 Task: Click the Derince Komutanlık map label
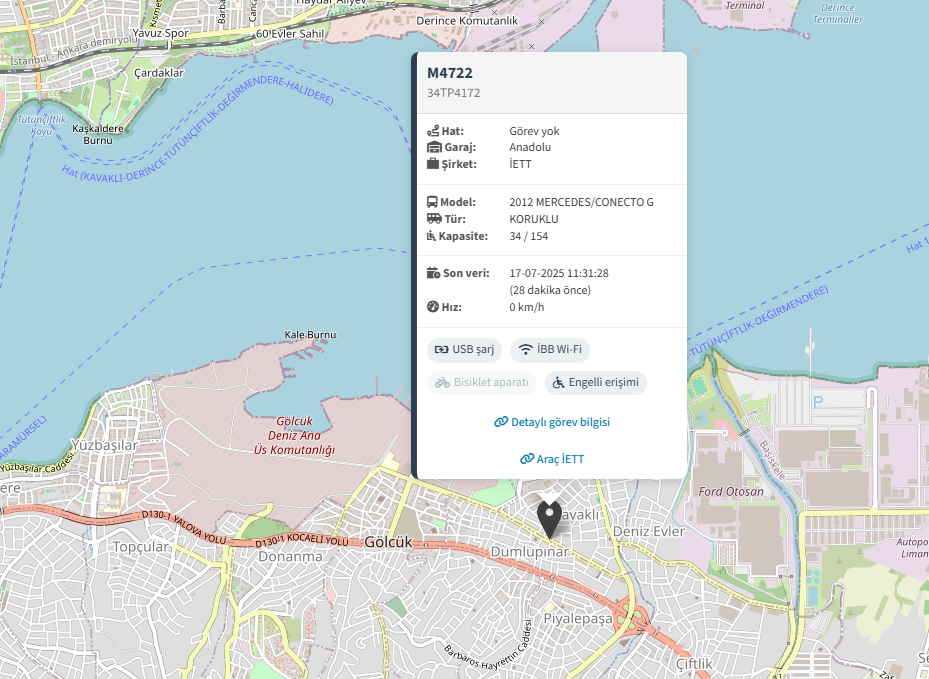(467, 21)
